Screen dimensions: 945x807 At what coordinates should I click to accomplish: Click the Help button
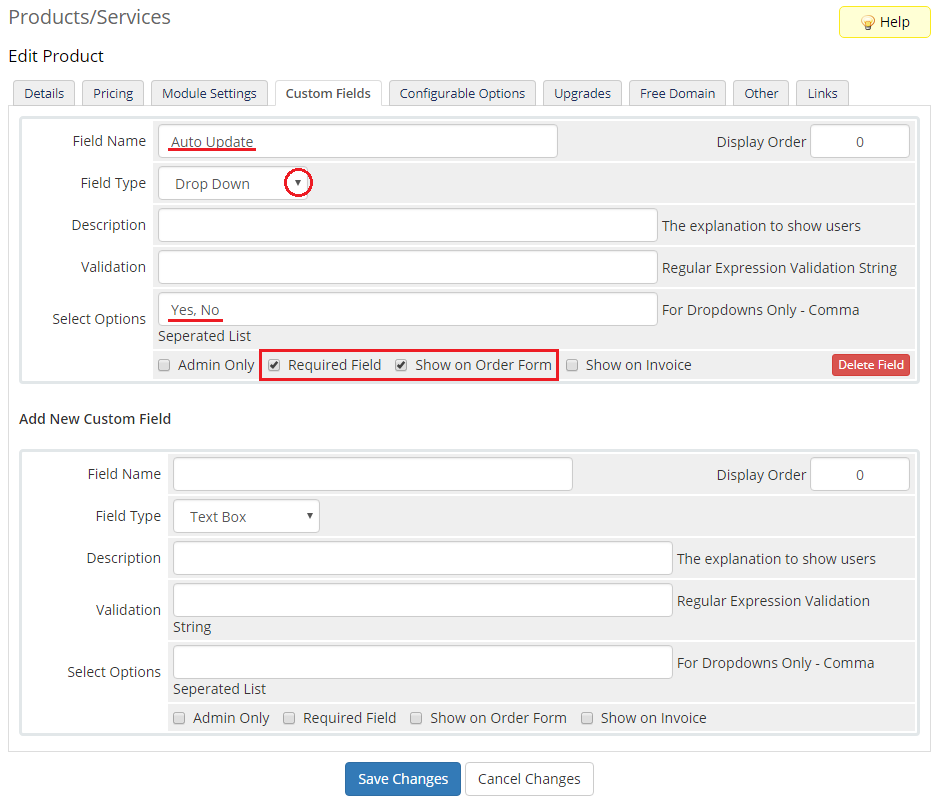pos(885,22)
